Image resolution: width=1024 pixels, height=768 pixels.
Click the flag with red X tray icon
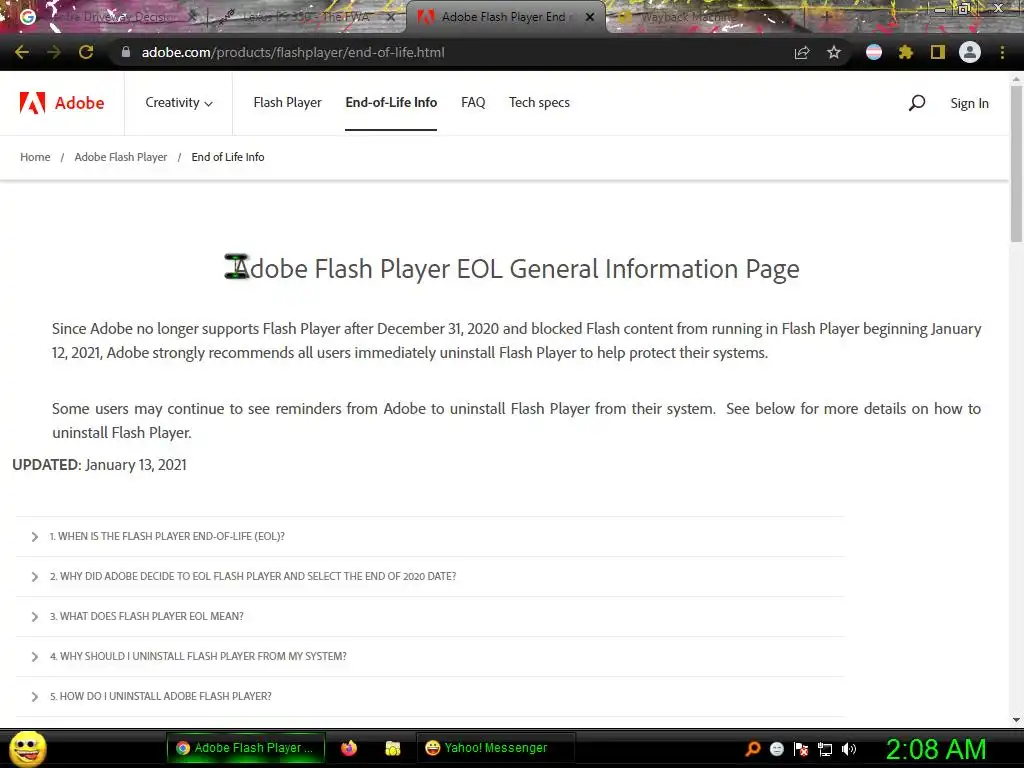point(801,748)
